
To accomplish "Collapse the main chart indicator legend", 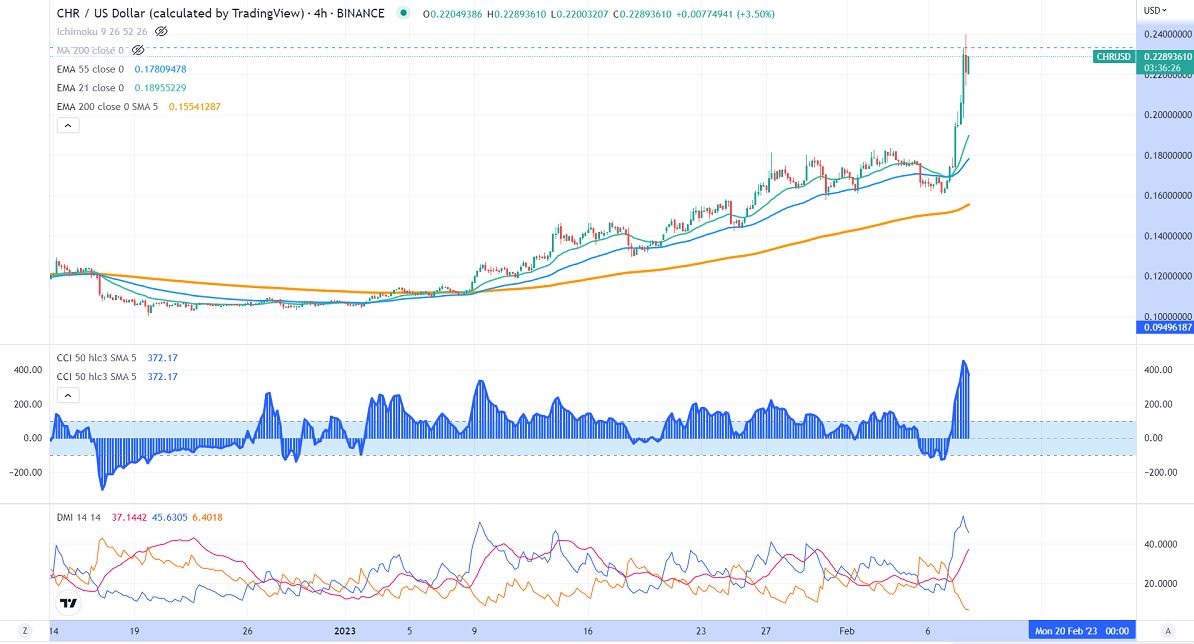I will (67, 126).
